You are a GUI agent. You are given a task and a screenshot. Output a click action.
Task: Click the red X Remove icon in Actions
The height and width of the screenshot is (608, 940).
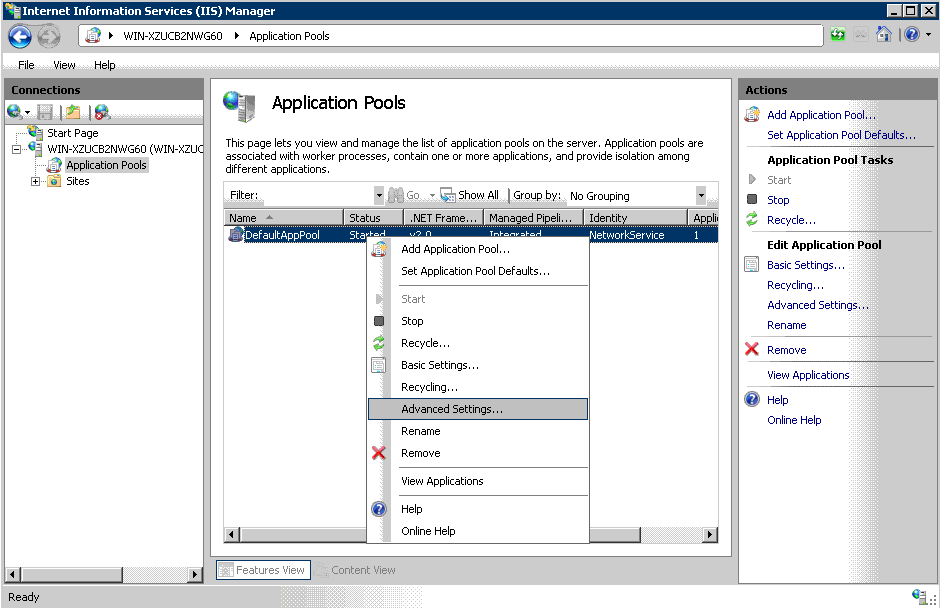(x=752, y=350)
